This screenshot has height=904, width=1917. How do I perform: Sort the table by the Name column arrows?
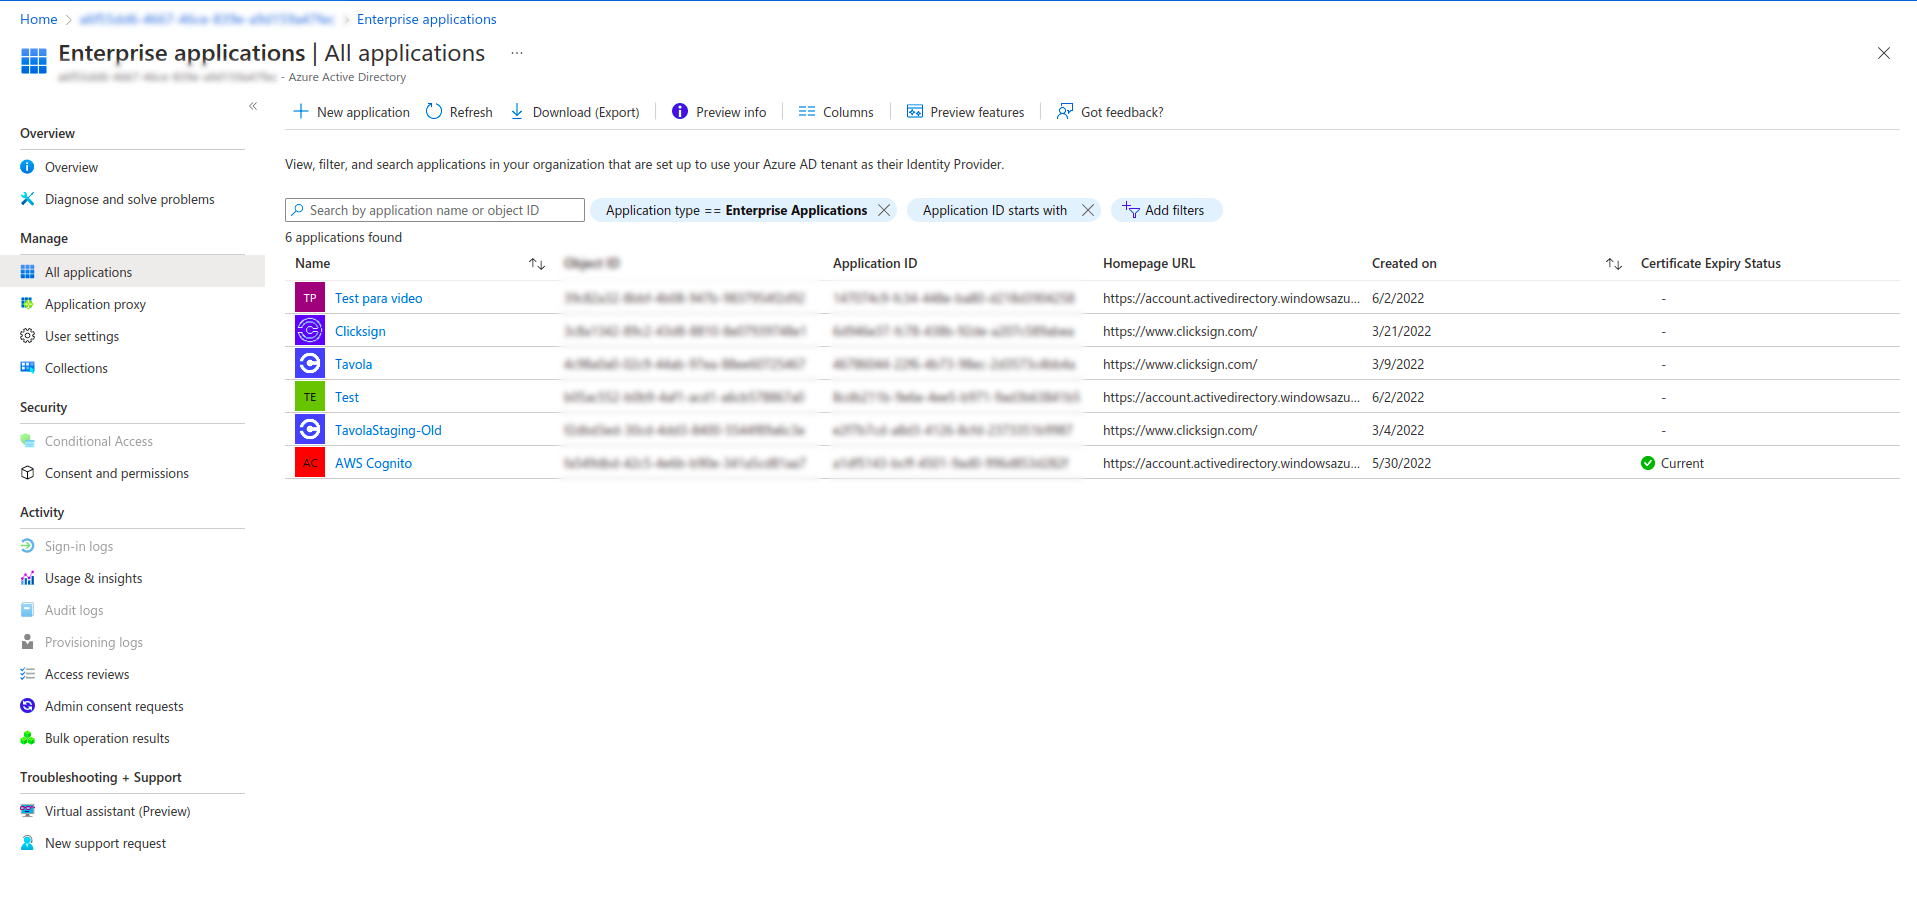[x=537, y=264]
